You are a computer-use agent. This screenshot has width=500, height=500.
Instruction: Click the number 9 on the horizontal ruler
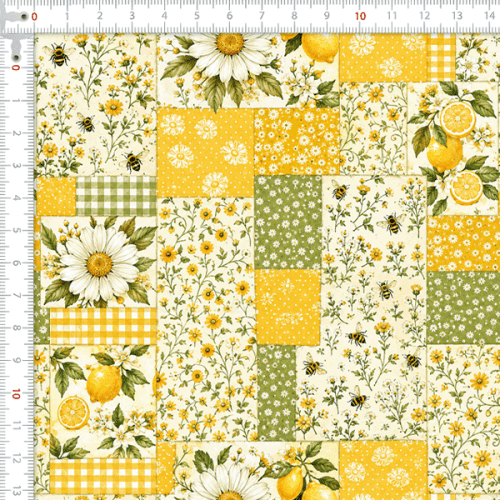(x=327, y=16)
